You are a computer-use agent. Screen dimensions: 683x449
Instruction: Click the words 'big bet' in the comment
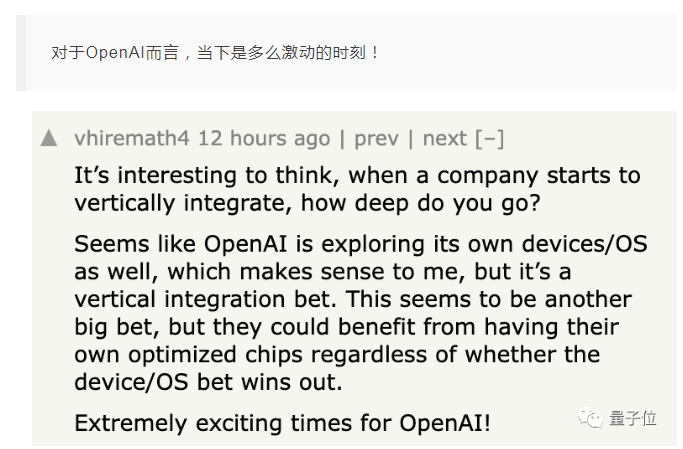(116, 327)
